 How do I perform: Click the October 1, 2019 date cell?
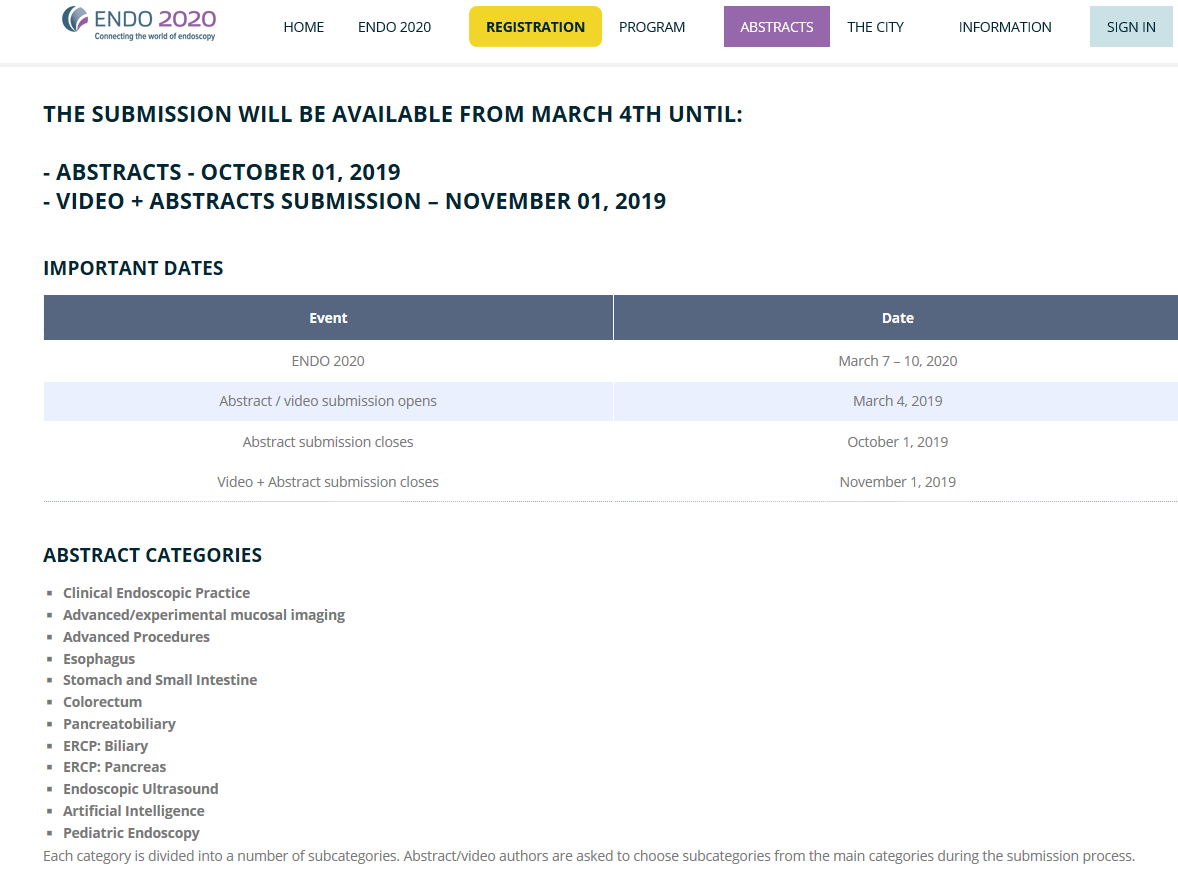point(897,442)
